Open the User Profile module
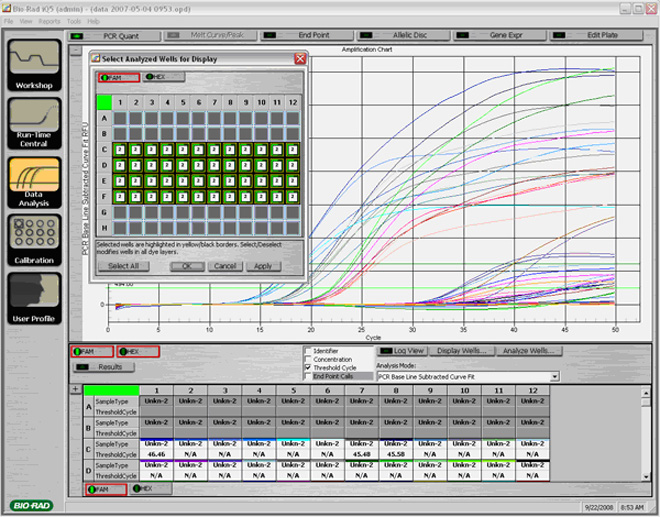Image resolution: width=660 pixels, height=517 pixels. (x=35, y=298)
